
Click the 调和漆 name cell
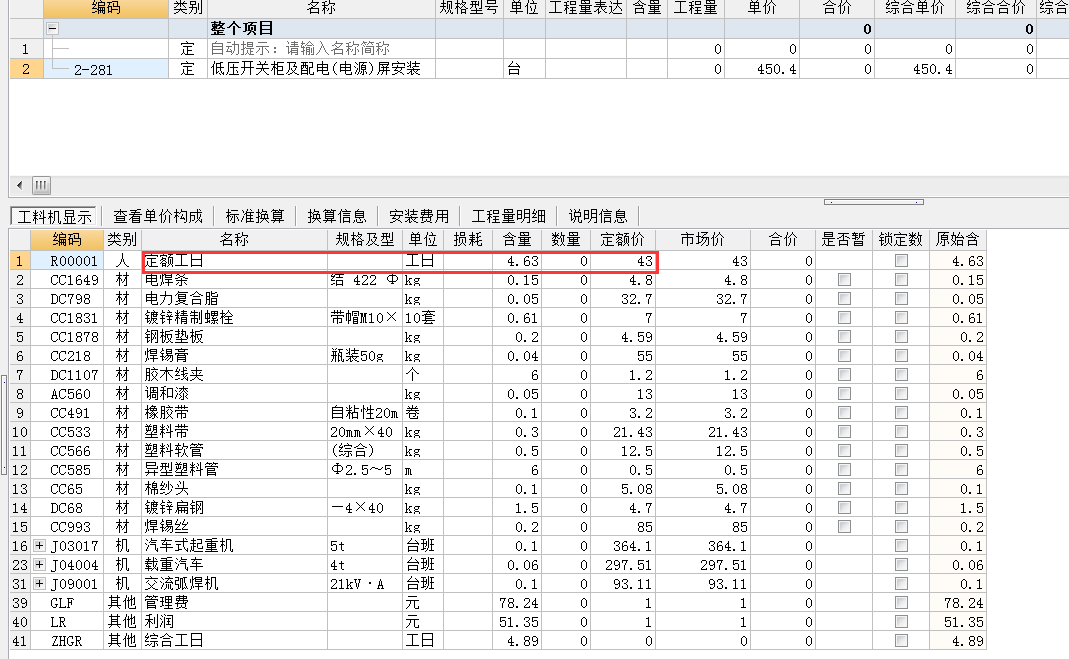(x=235, y=394)
